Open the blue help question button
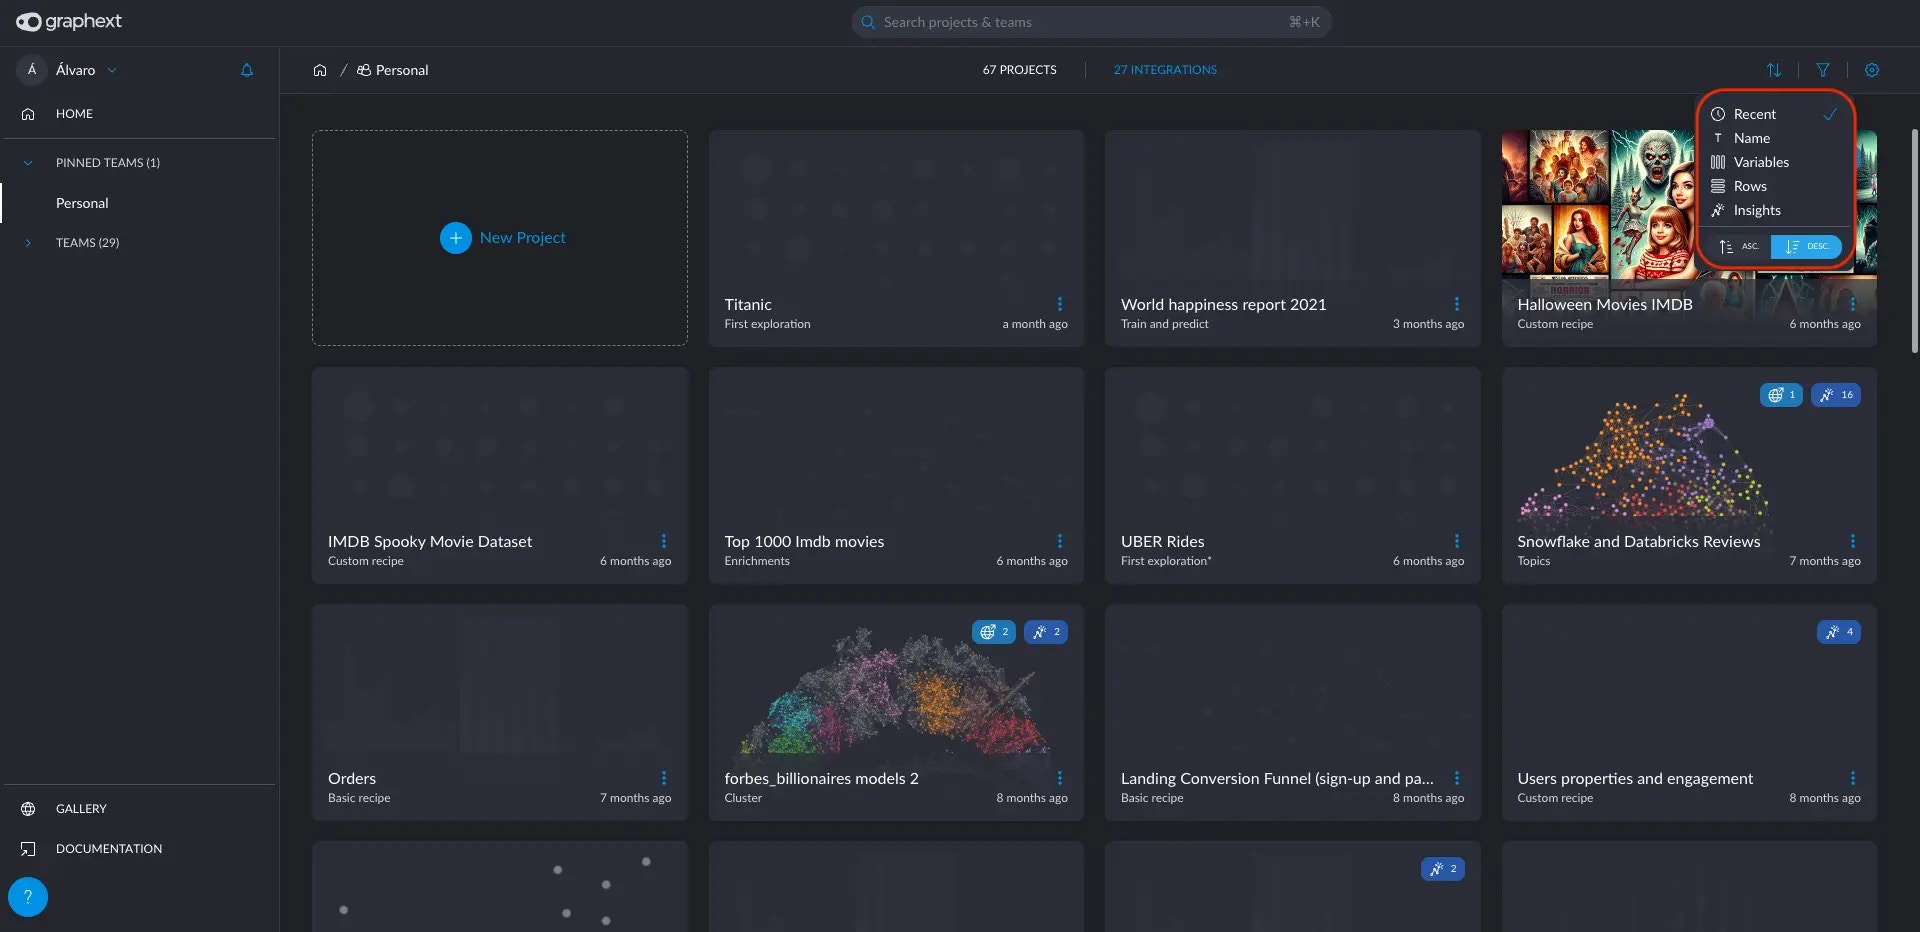 click(x=28, y=897)
